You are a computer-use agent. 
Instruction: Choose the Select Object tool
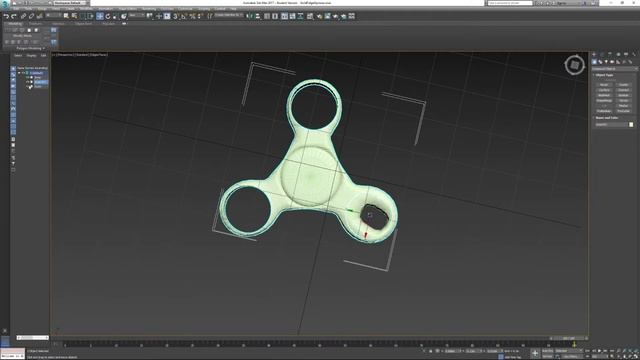[66, 16]
